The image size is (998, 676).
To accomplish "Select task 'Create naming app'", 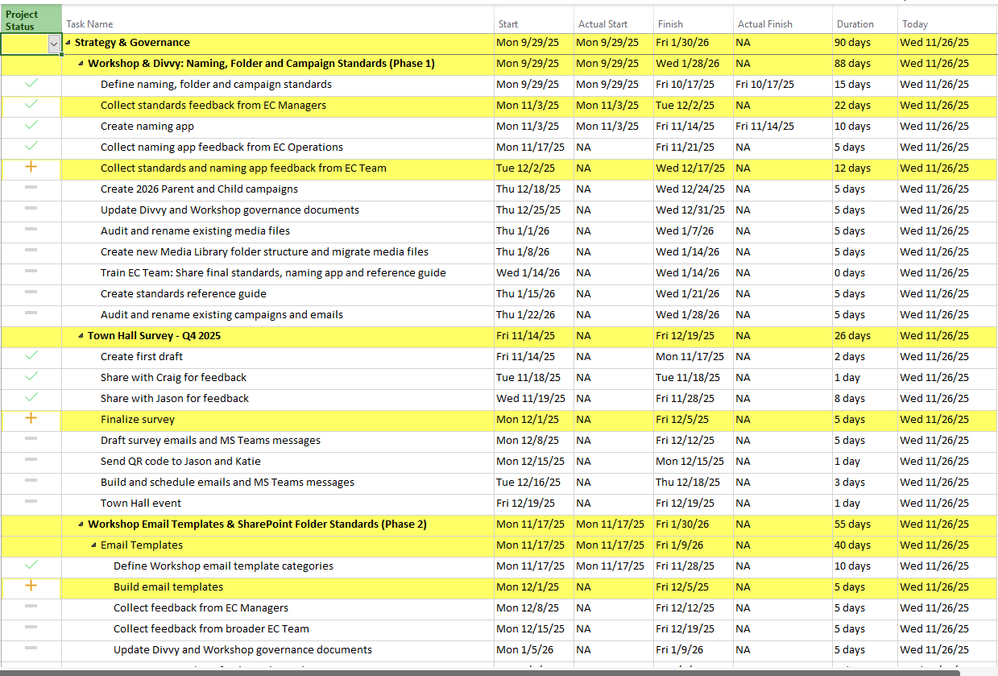I will click(147, 127).
